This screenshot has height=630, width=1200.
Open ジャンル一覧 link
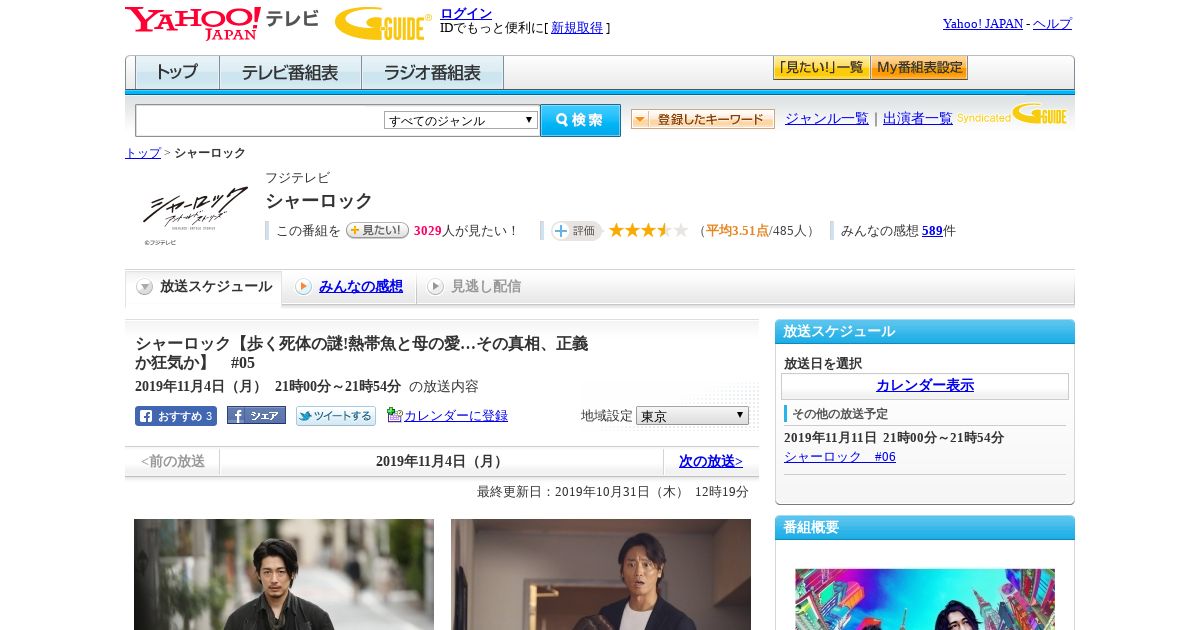(x=827, y=118)
